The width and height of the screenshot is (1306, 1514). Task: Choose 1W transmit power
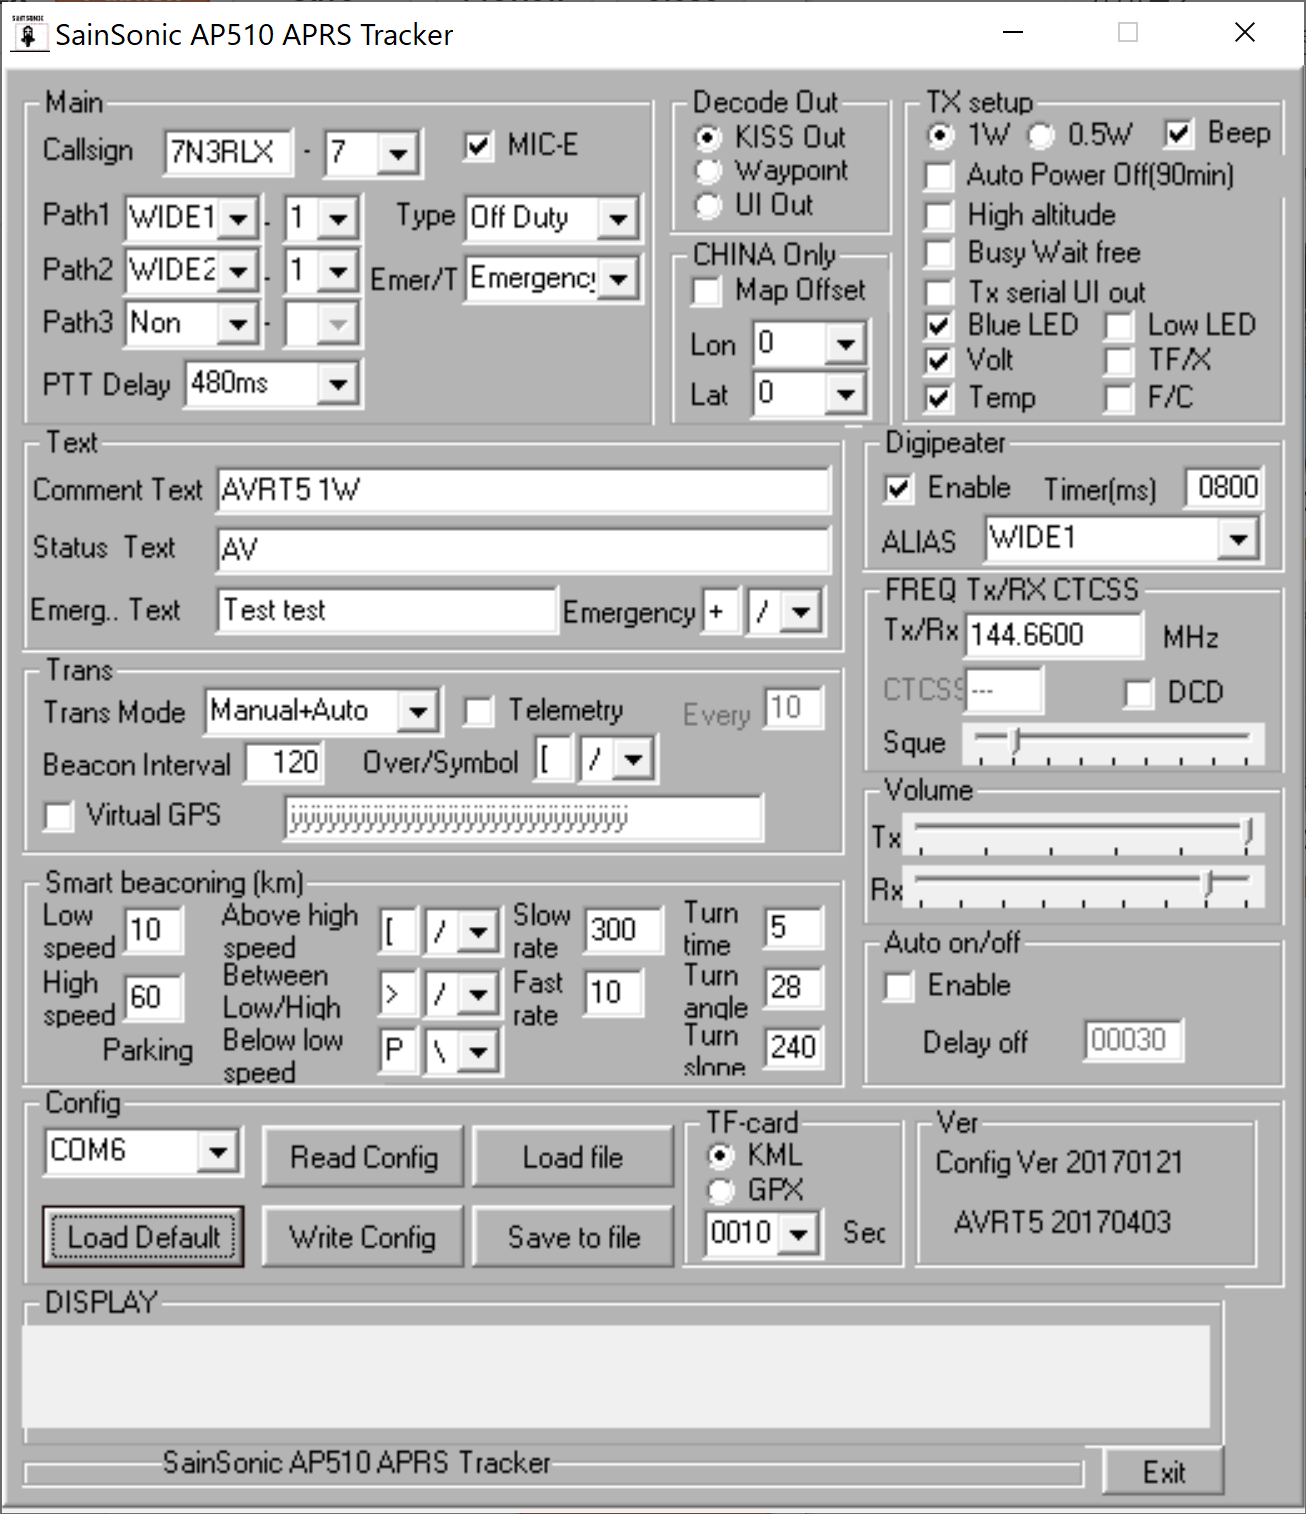click(940, 134)
